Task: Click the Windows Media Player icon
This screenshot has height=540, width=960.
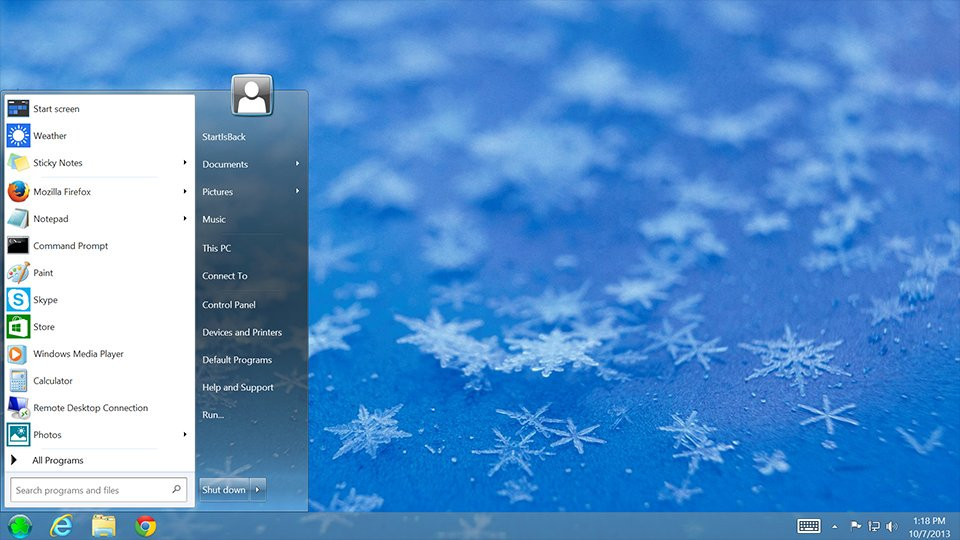Action: [x=18, y=353]
